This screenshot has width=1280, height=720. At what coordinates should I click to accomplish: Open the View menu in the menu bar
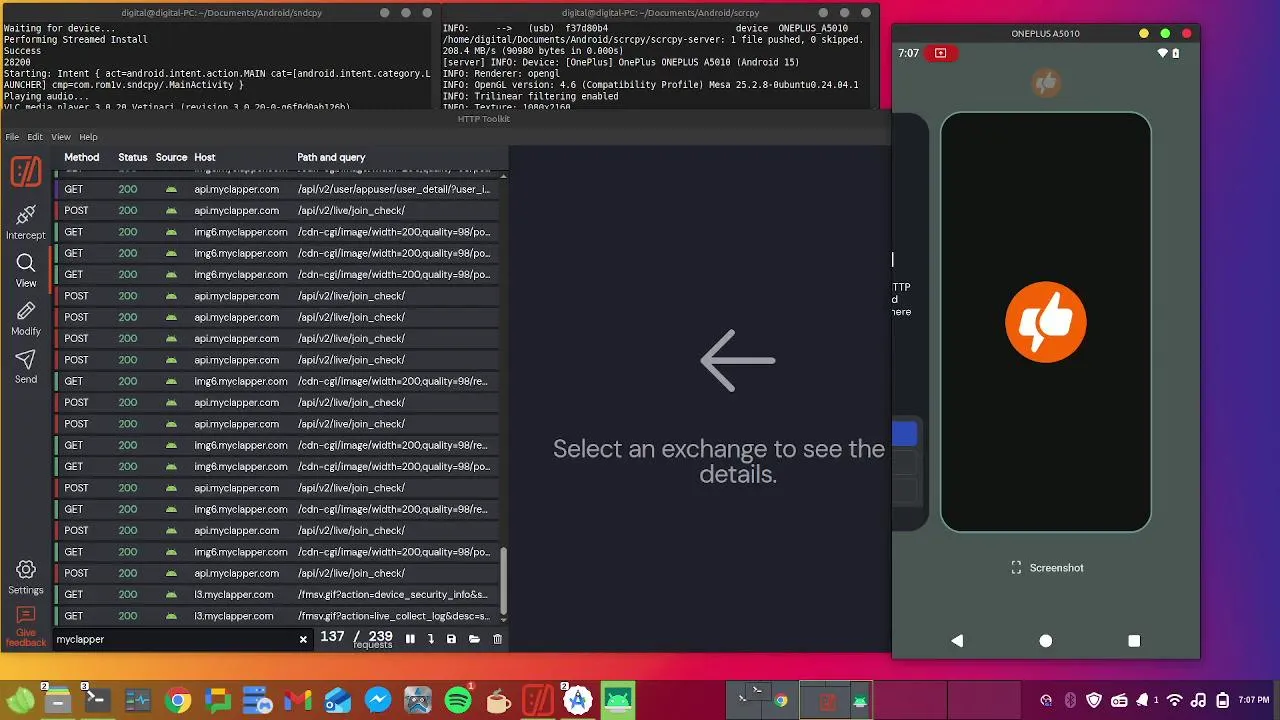[x=61, y=137]
